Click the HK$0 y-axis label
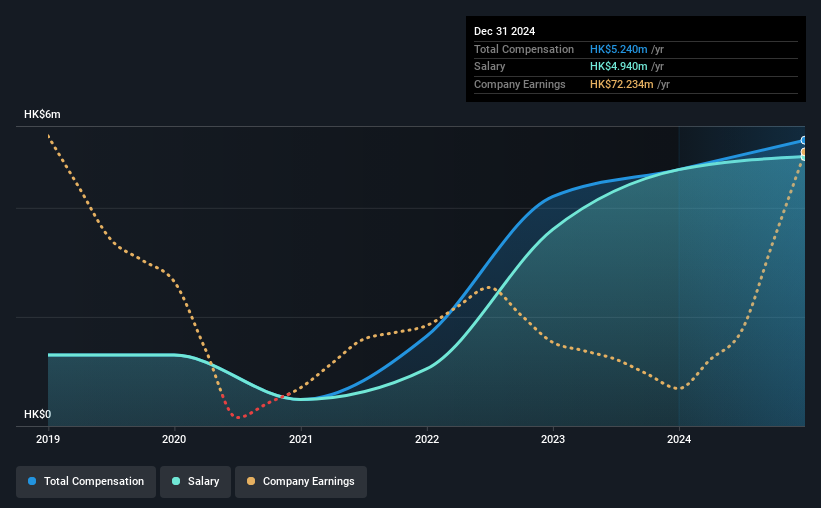821x508 pixels. 38,414
